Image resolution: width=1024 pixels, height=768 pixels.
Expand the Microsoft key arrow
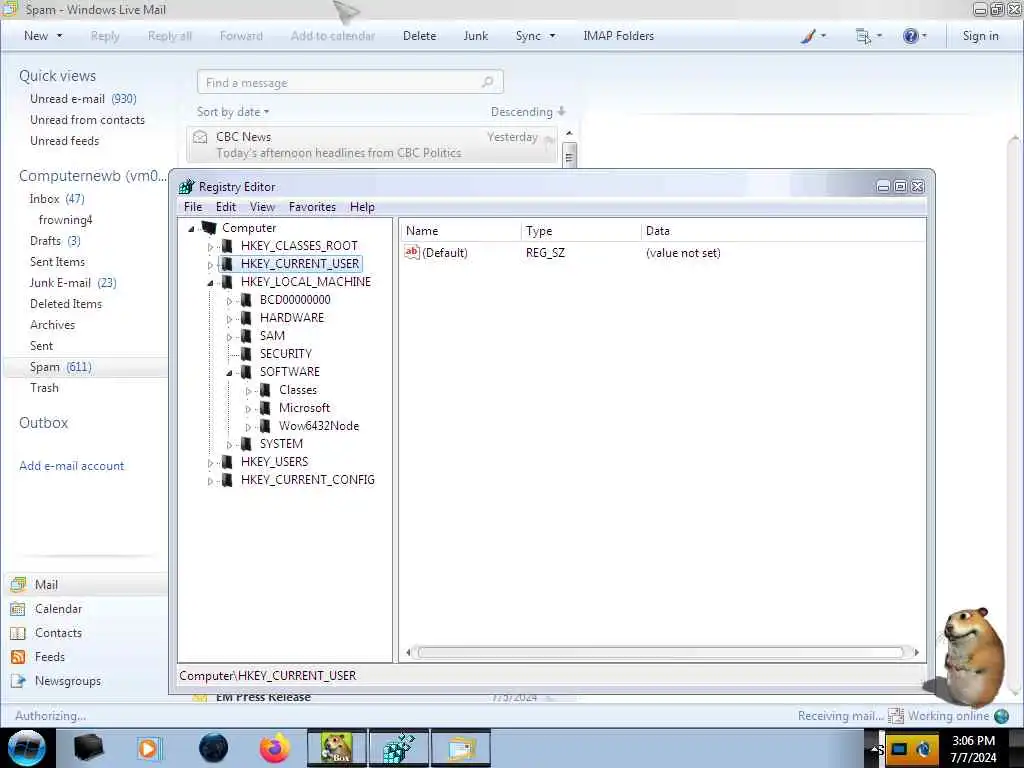(248, 409)
